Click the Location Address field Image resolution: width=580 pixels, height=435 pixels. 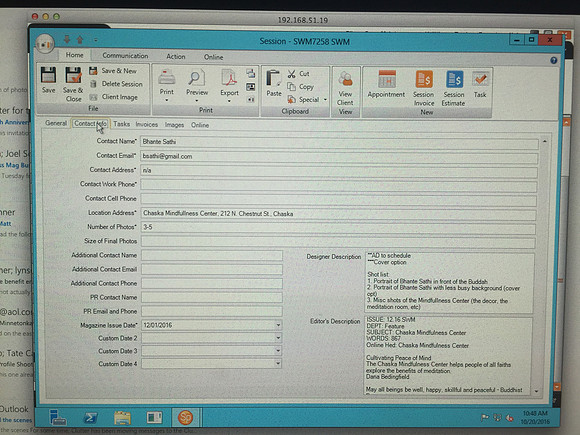[338, 214]
